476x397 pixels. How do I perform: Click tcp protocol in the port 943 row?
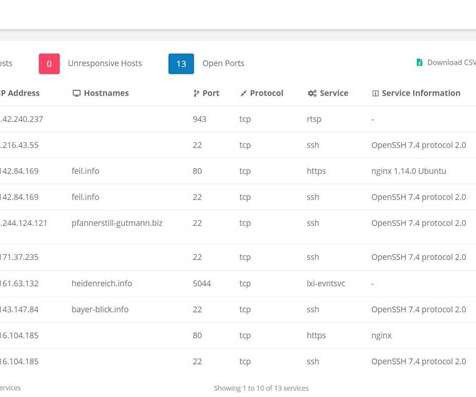[245, 119]
